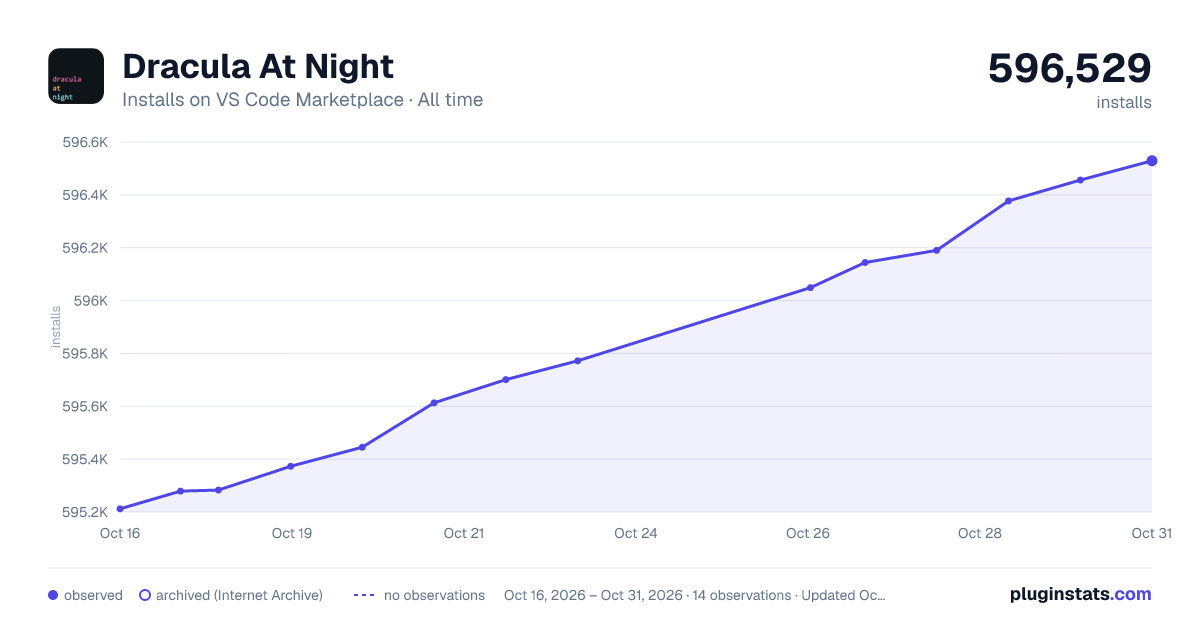
Task: Select the data point near 595.6K above Oct 21
Action: pyautogui.click(x=434, y=403)
